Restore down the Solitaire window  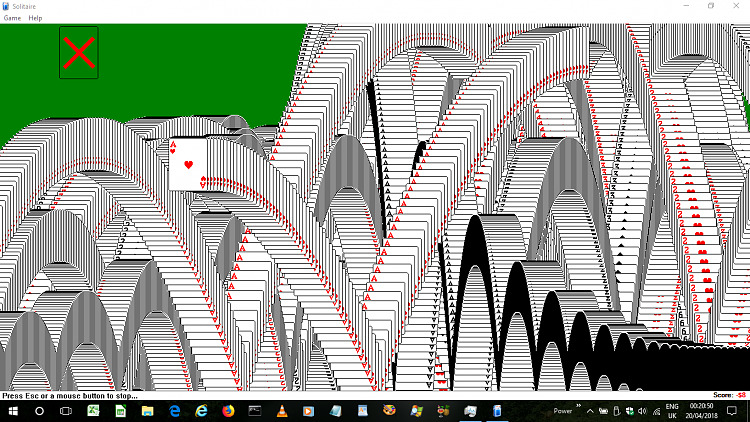711,6
